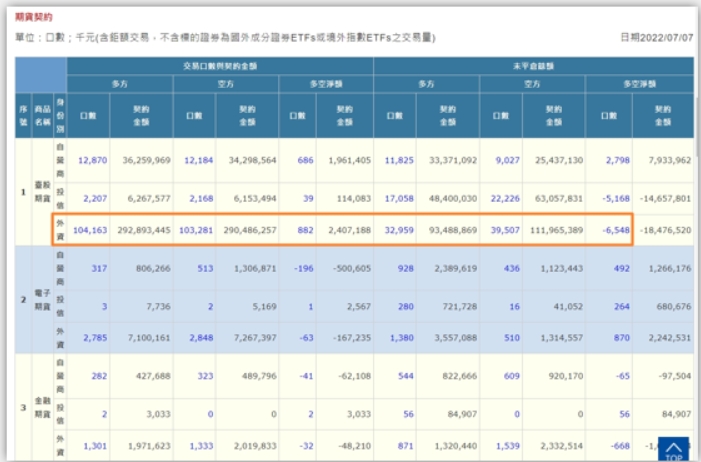This screenshot has height=462, width=701.
Task: Open the 1,539 short open interest link
Action: pos(507,446)
